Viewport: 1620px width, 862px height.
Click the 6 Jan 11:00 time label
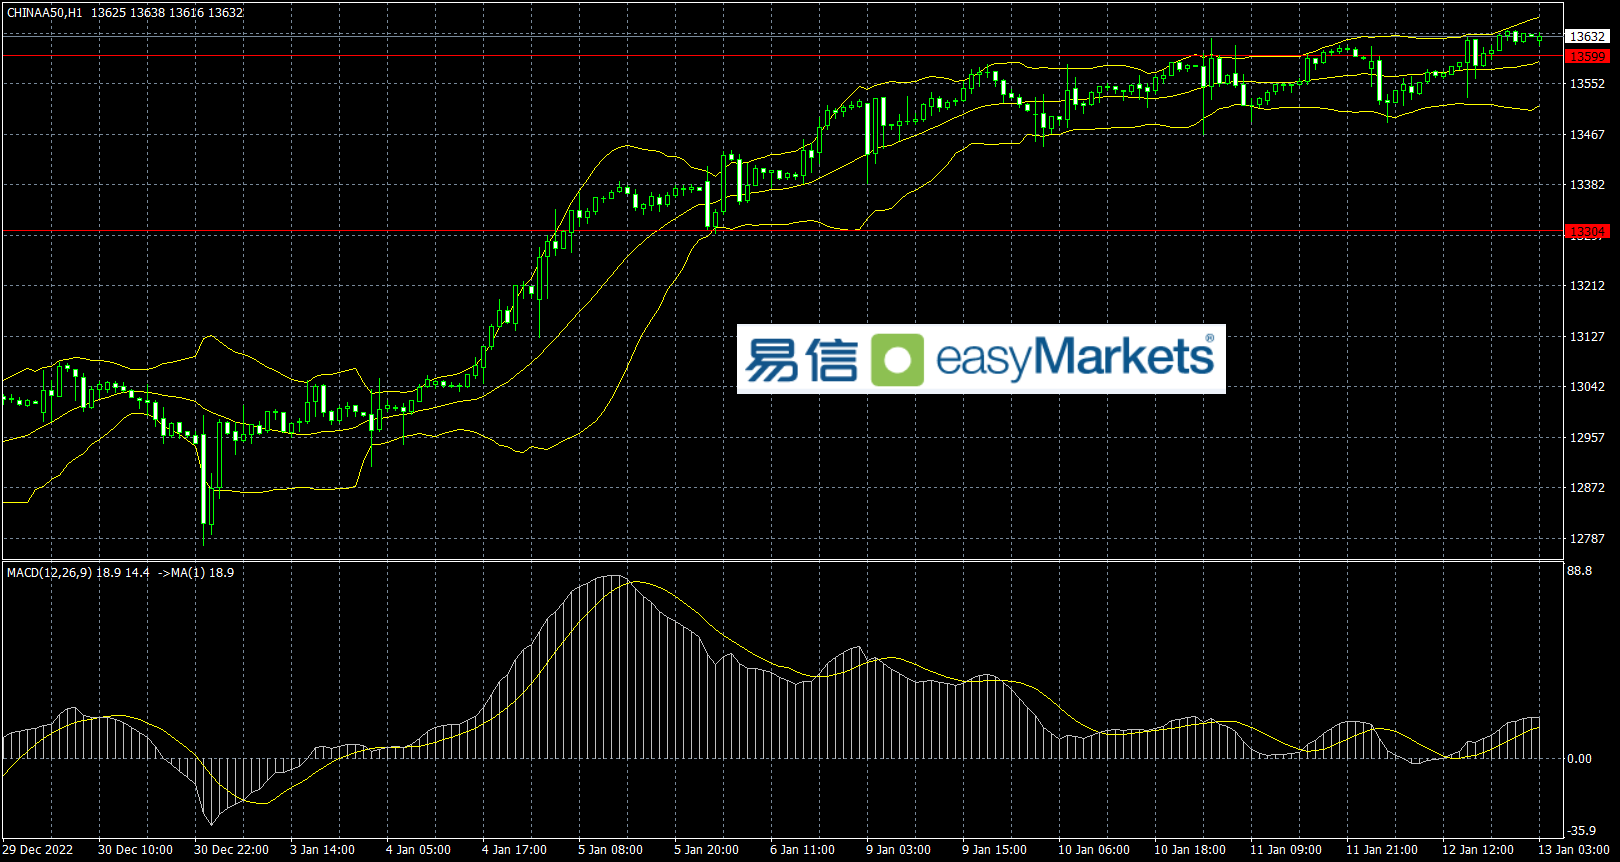click(x=802, y=850)
